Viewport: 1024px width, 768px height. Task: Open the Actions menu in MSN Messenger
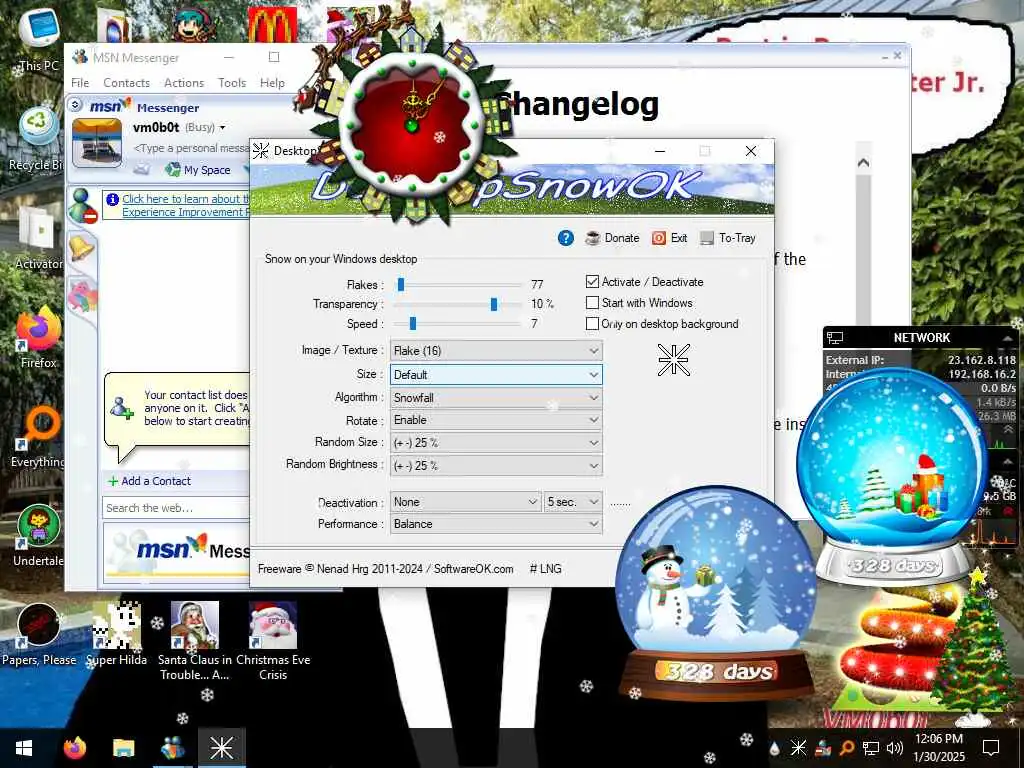point(184,83)
